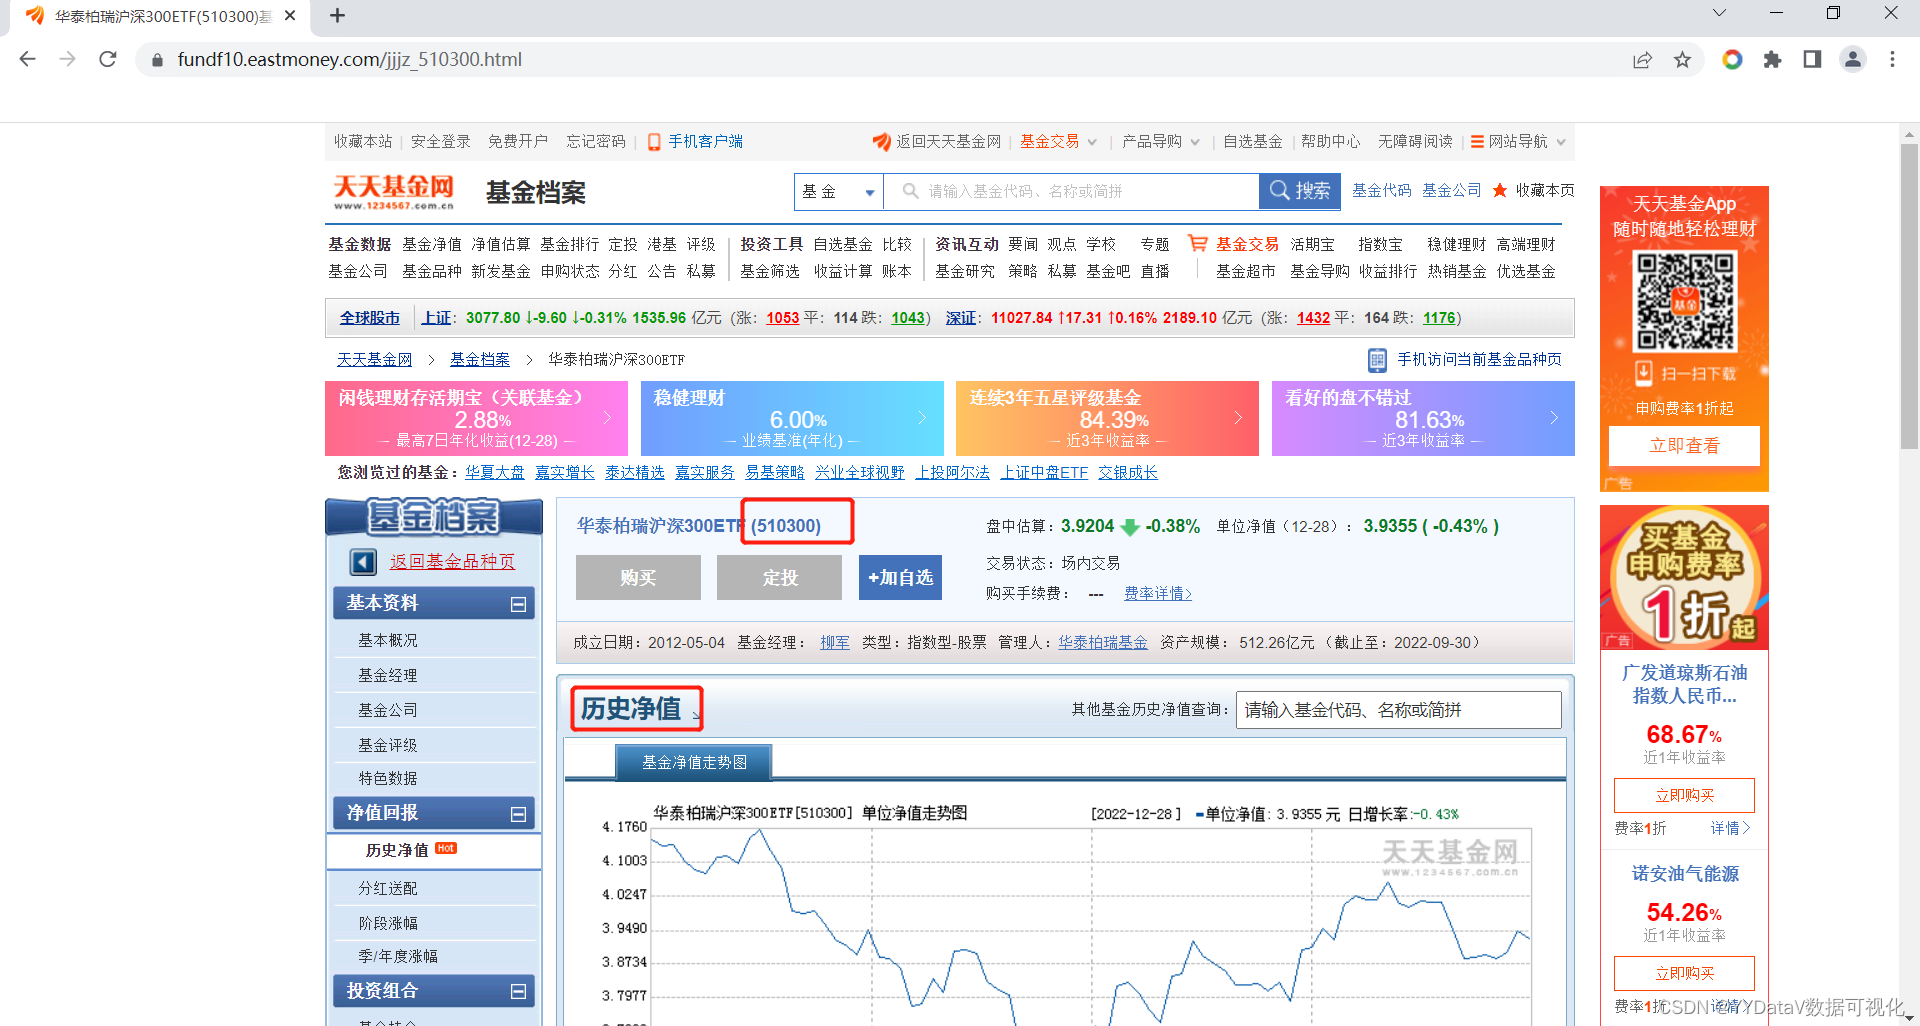This screenshot has height=1026, width=1920.
Task: Toggle the browser side panel icon
Action: [x=1812, y=60]
